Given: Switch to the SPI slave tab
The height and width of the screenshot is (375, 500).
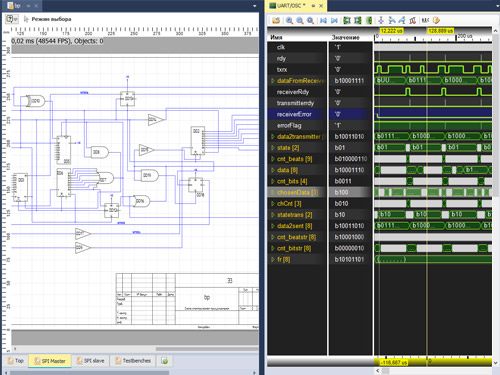Looking at the screenshot, I should pyautogui.click(x=91, y=361).
